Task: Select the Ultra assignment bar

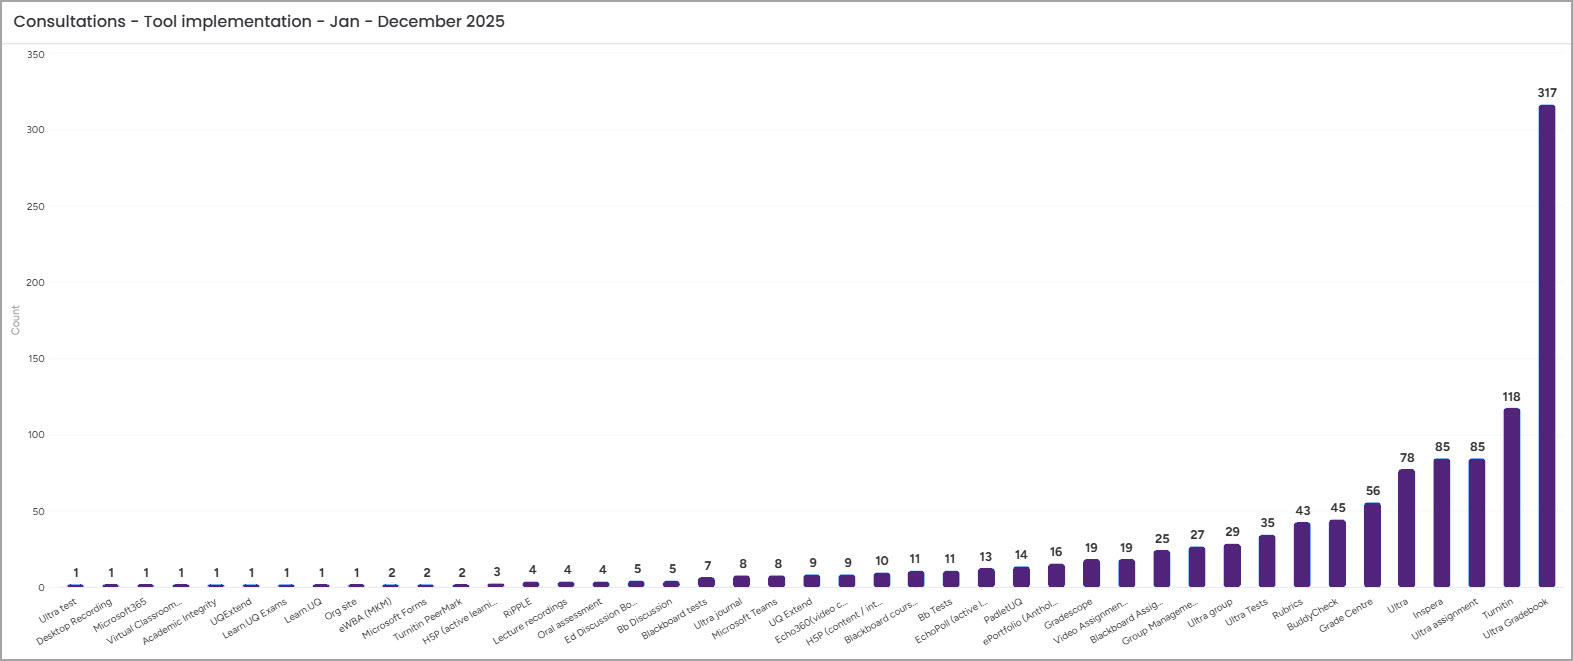Action: 1476,522
